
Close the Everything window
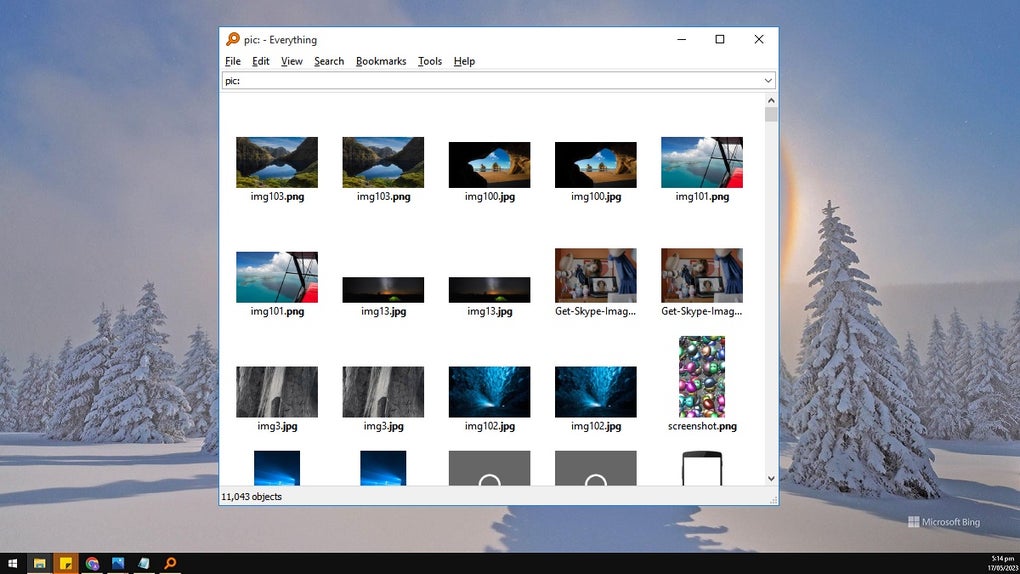pyautogui.click(x=758, y=40)
